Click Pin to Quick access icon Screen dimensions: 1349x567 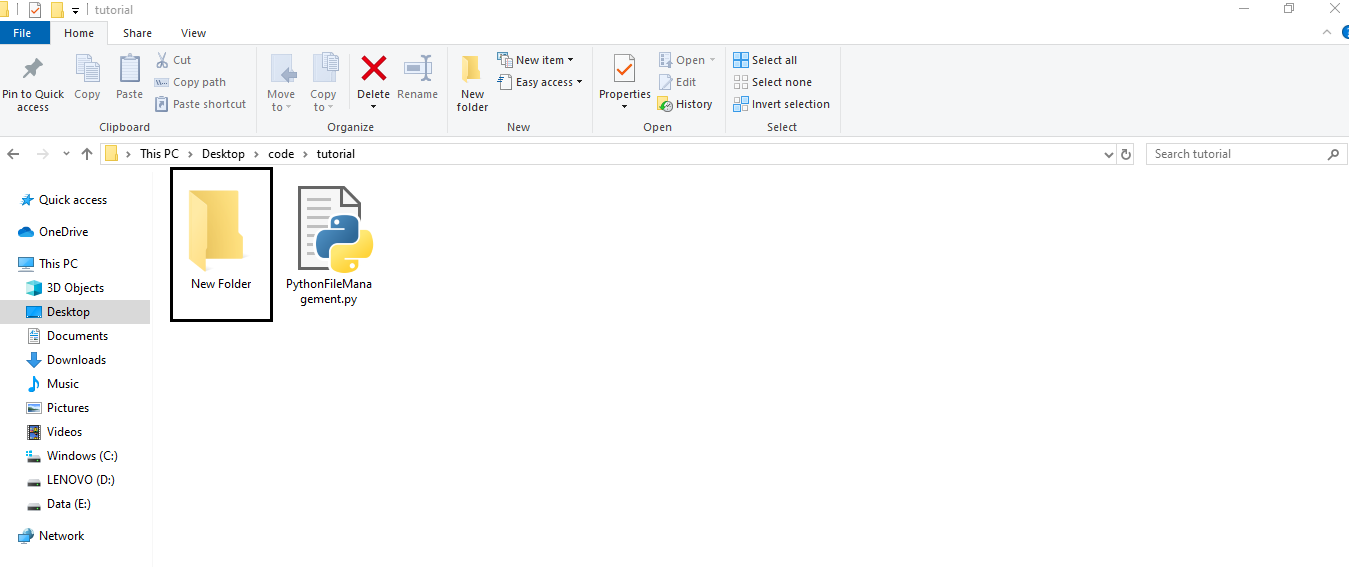click(x=33, y=69)
